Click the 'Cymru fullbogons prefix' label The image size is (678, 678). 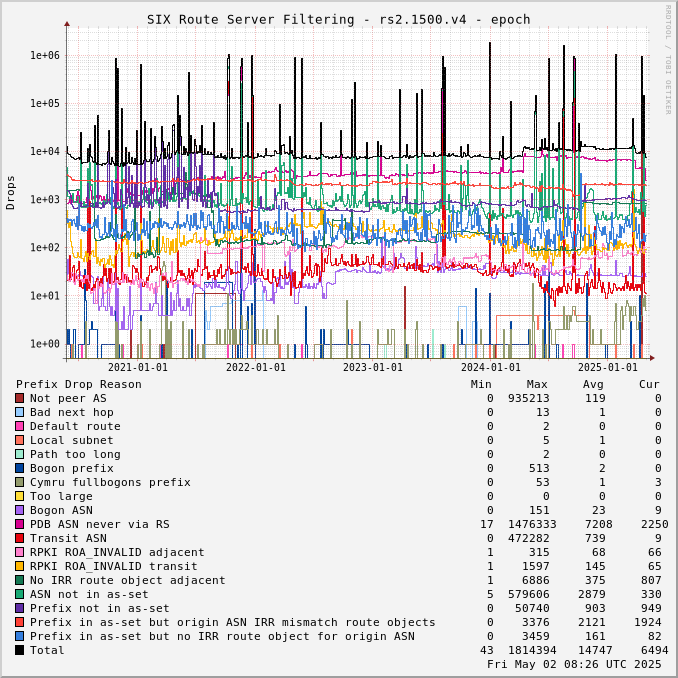[x=110, y=482]
